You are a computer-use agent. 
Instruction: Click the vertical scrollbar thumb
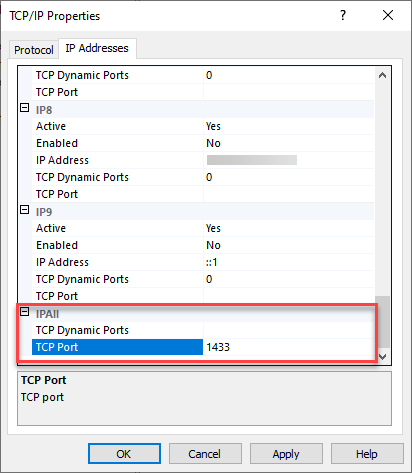point(382,322)
